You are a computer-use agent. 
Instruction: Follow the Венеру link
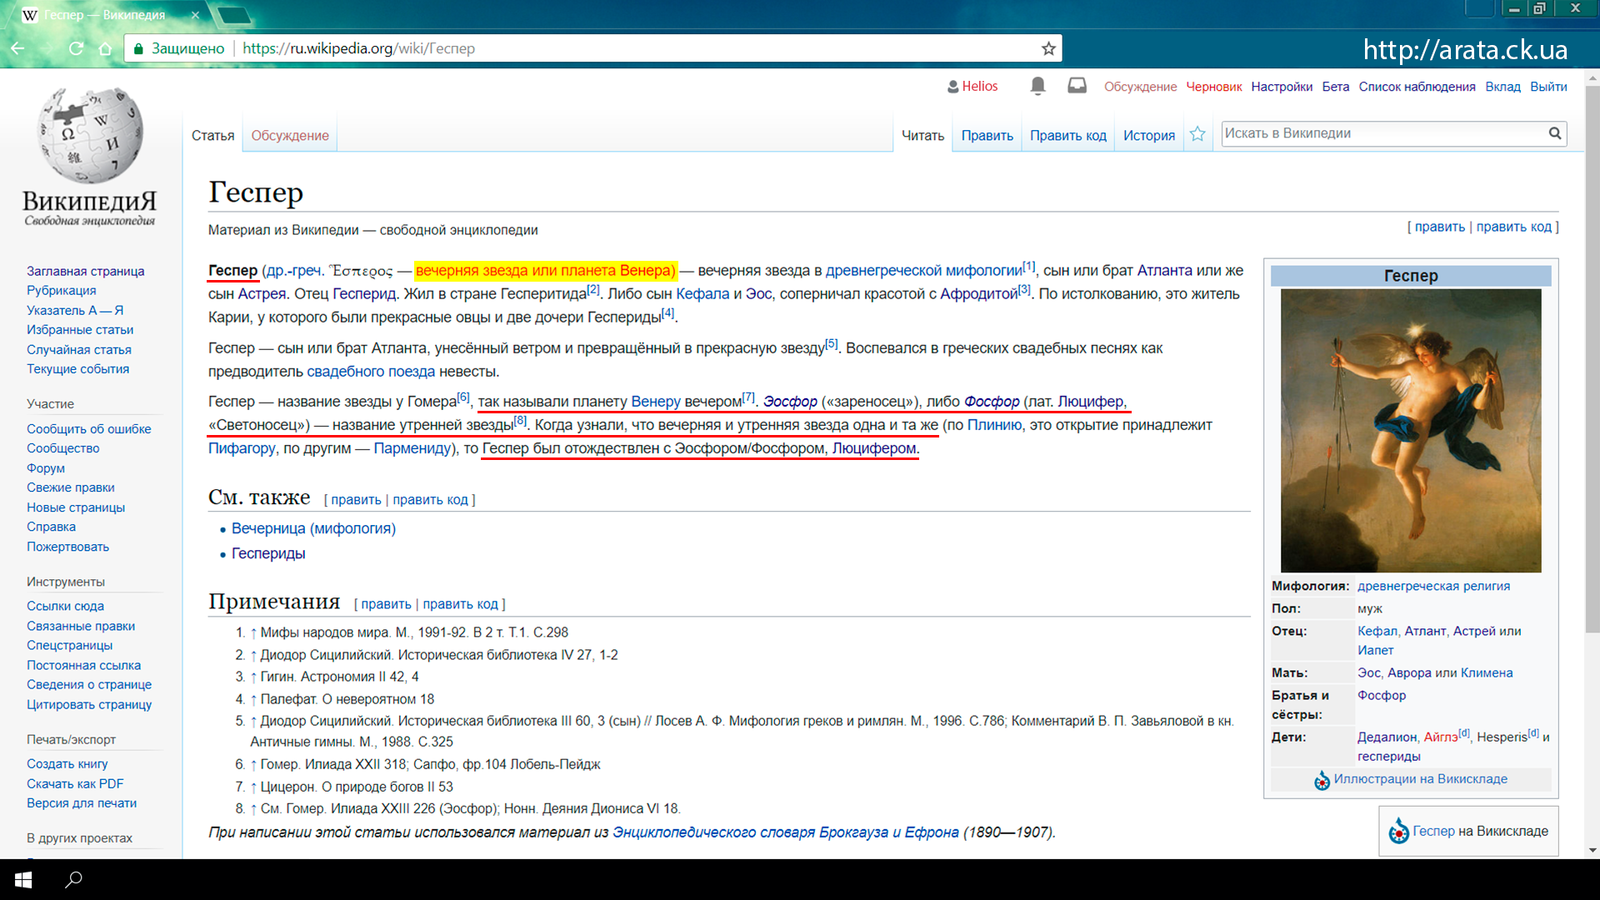pos(656,401)
